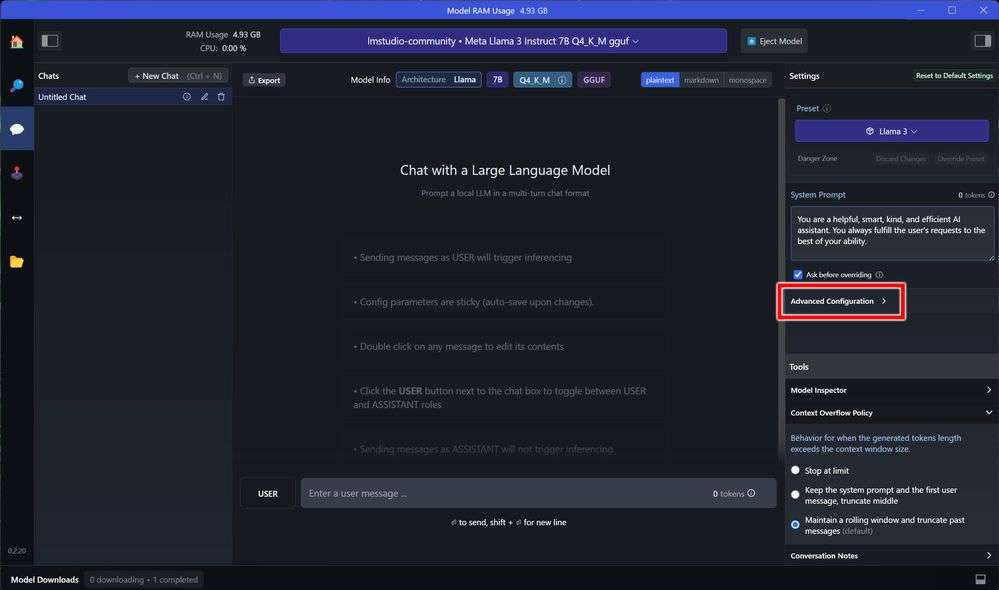Image resolution: width=999 pixels, height=590 pixels.
Task: Expand the Model Inspector section
Action: click(x=891, y=390)
